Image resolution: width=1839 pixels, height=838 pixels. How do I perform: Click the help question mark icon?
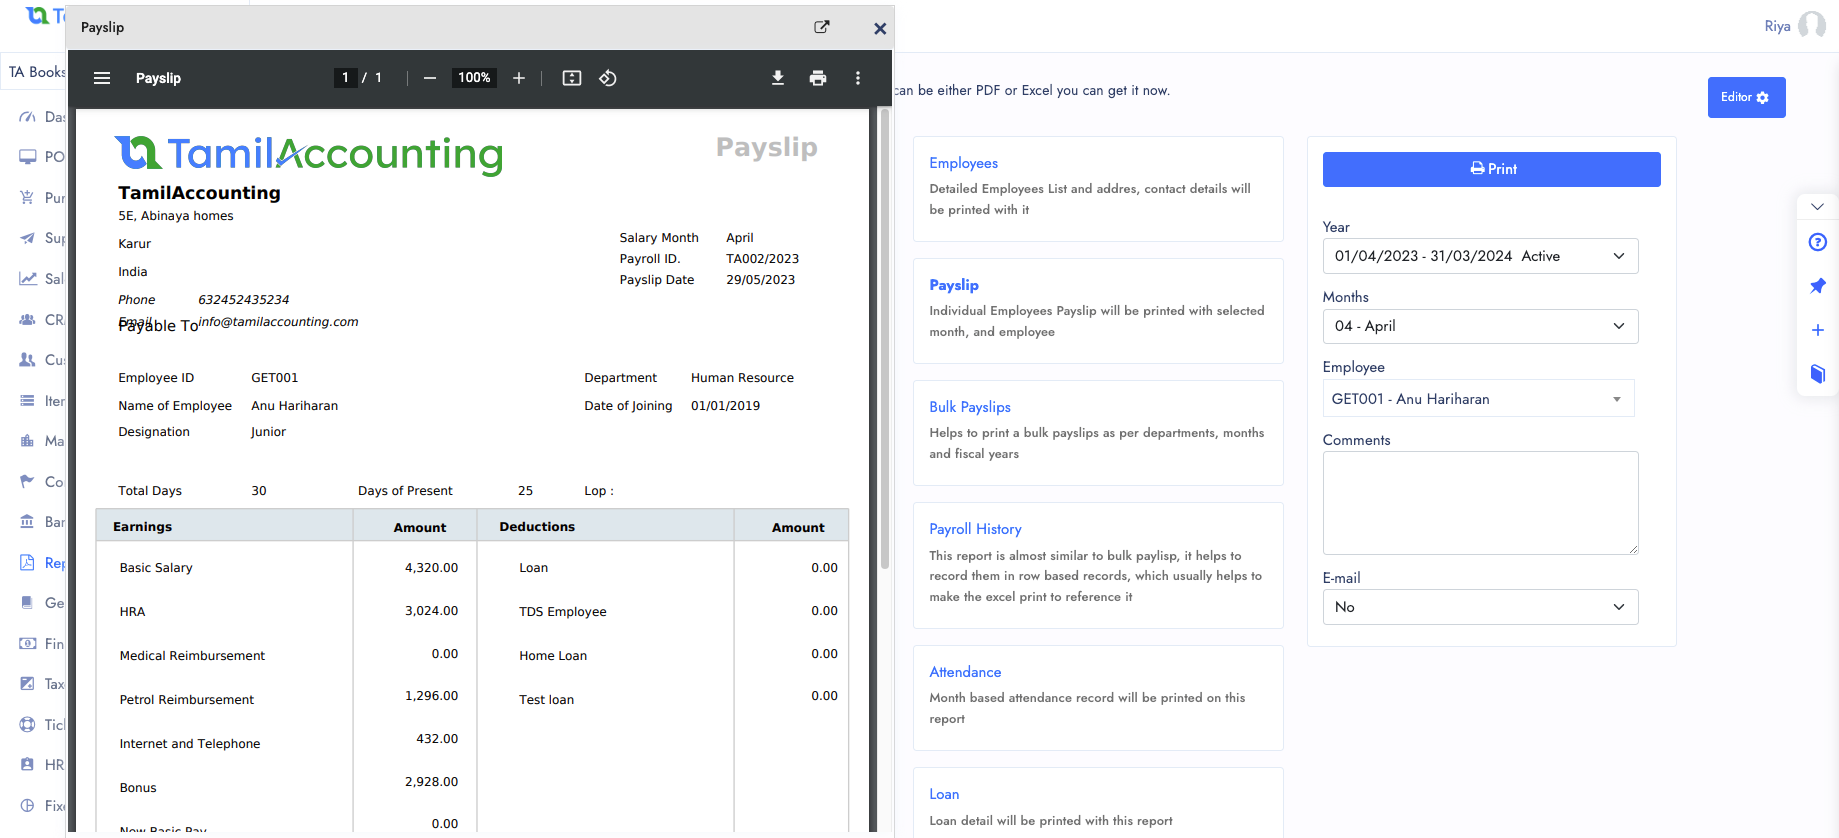(x=1818, y=242)
